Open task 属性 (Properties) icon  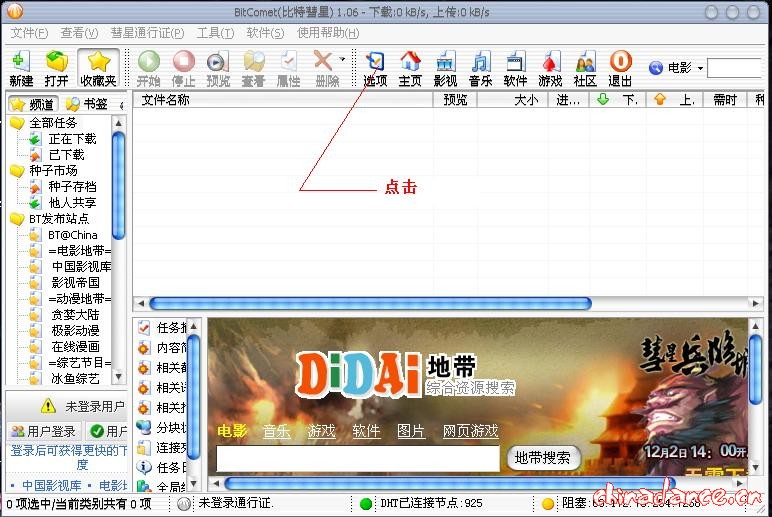[289, 68]
